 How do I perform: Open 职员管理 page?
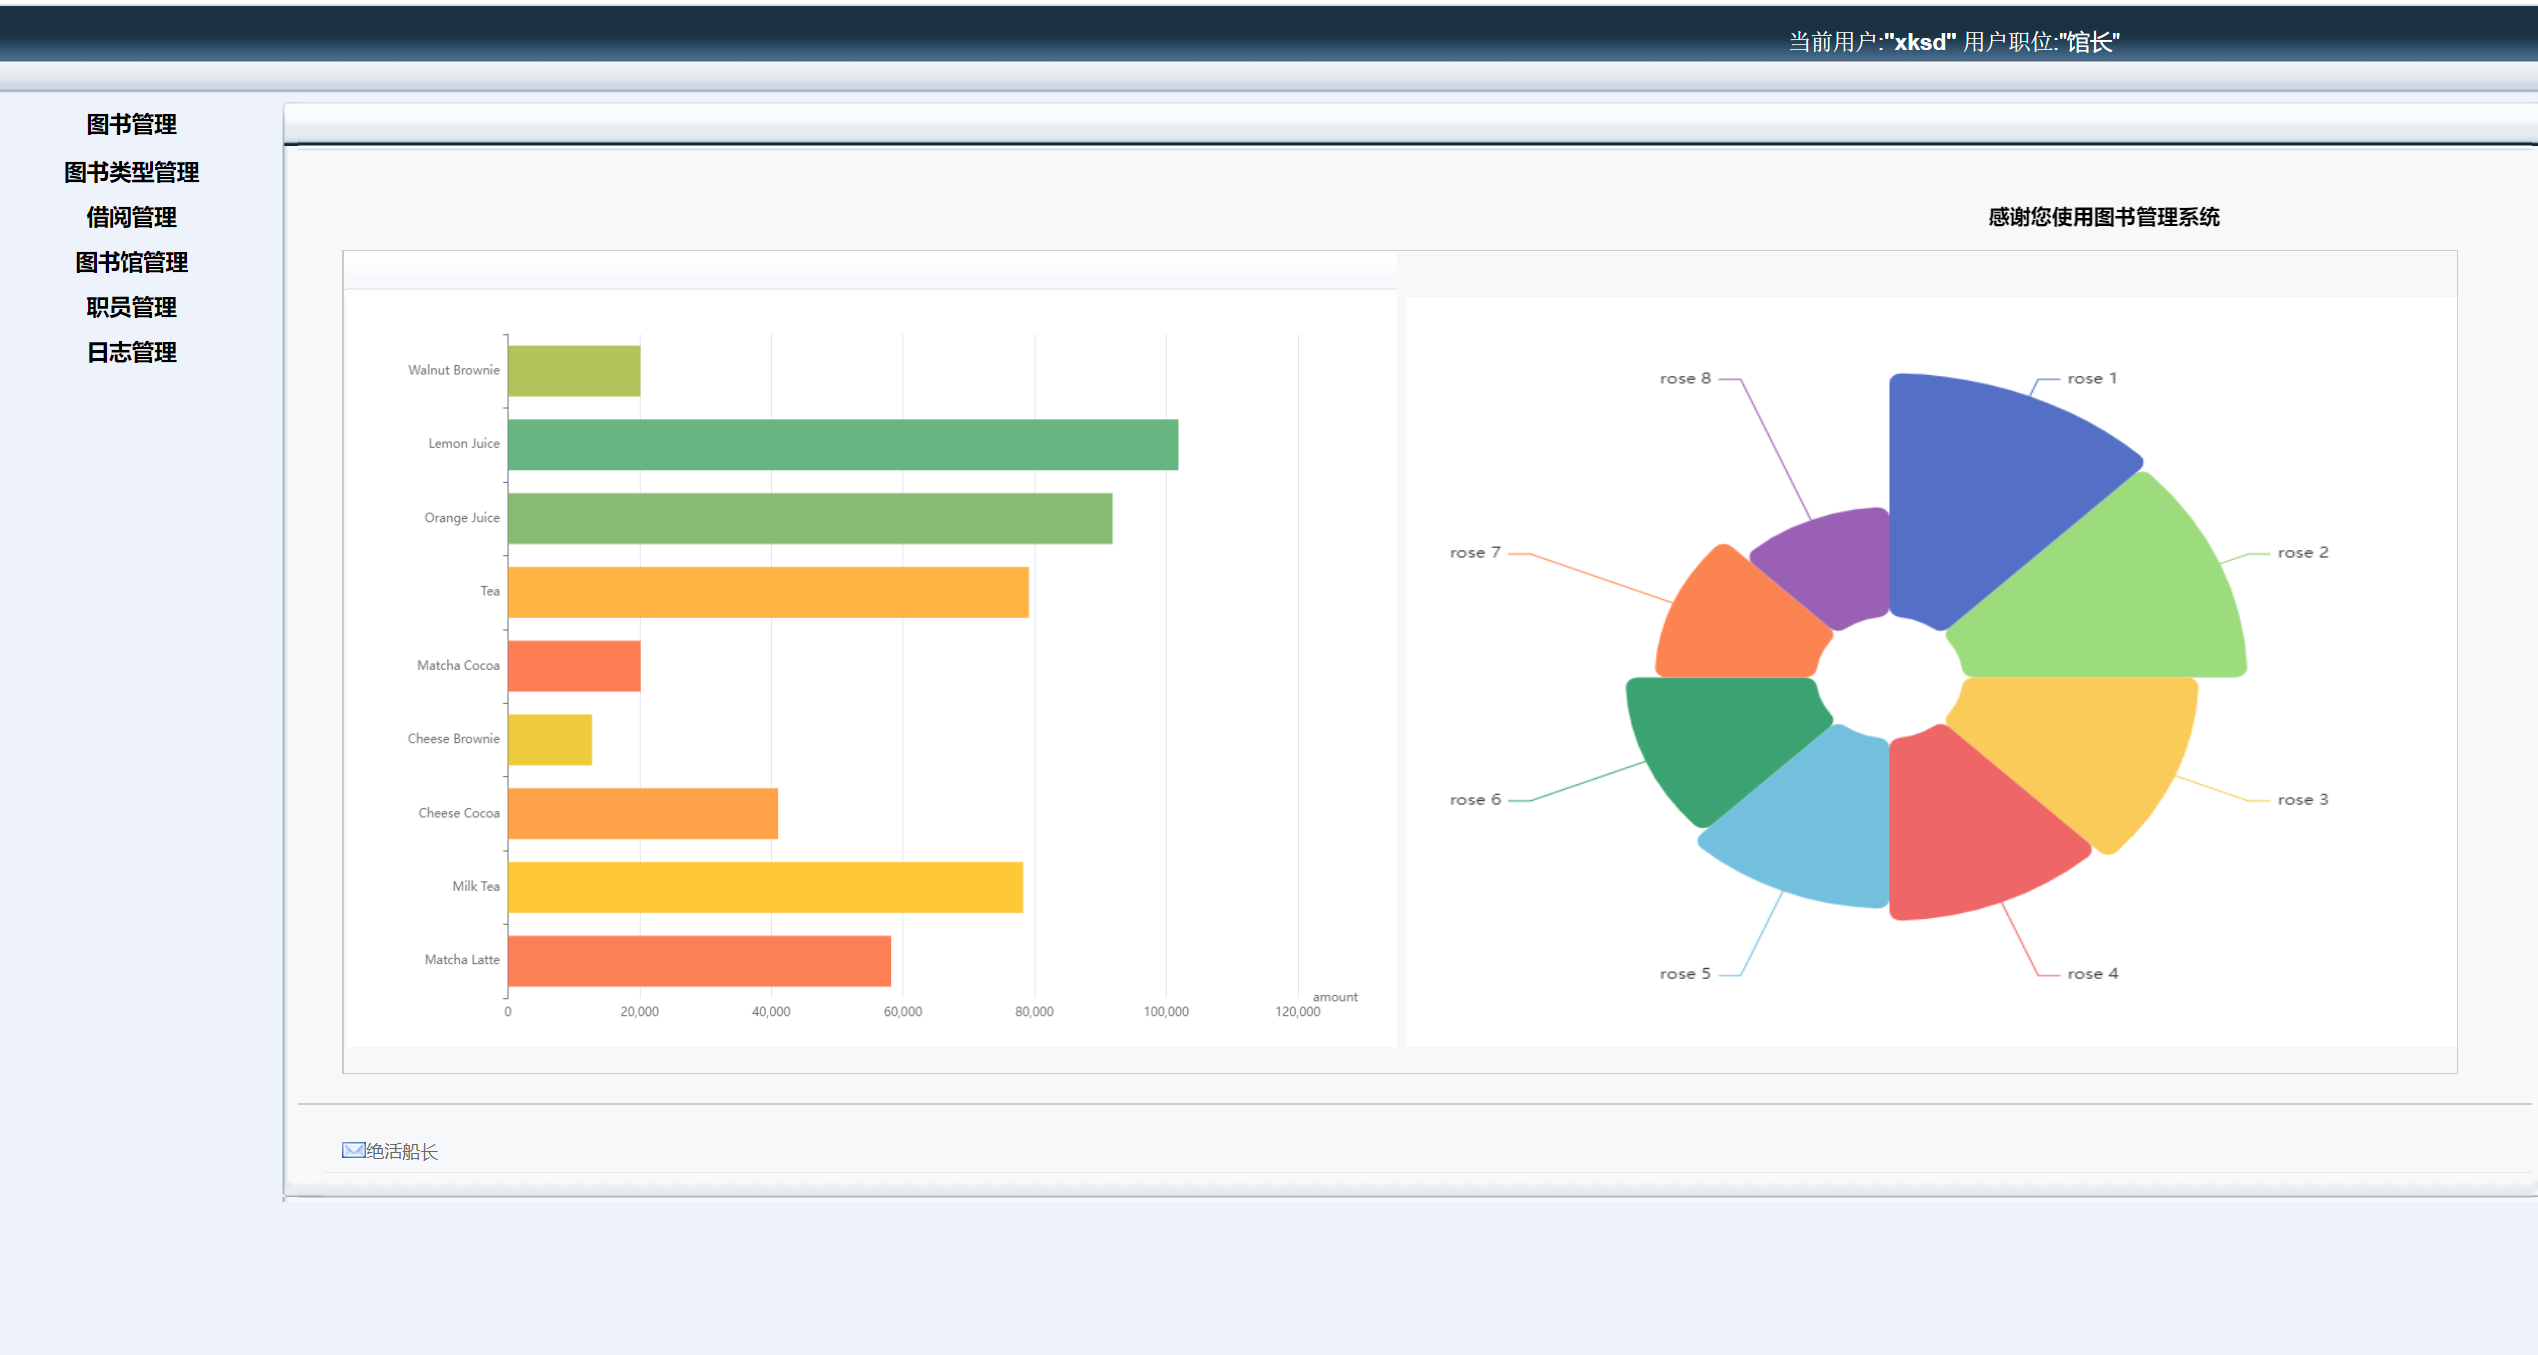tap(131, 307)
